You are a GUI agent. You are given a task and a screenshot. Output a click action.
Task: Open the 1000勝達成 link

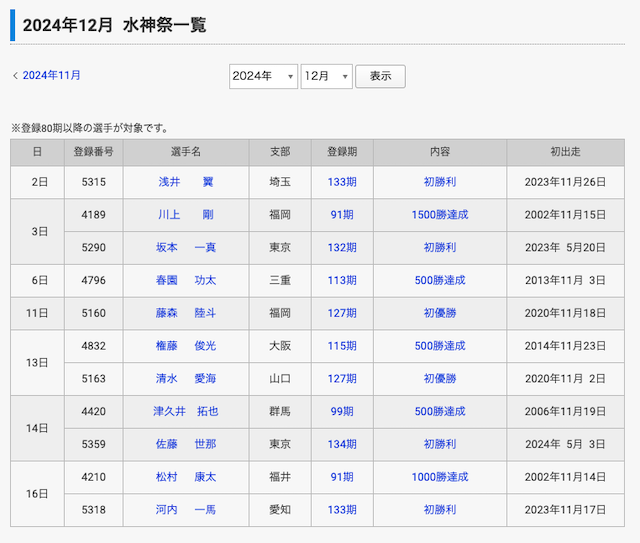440,477
